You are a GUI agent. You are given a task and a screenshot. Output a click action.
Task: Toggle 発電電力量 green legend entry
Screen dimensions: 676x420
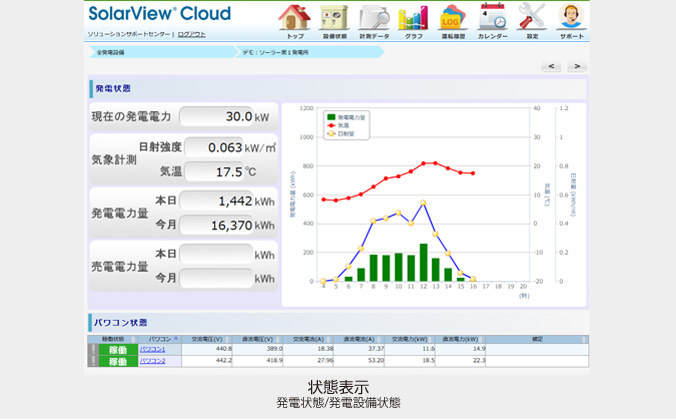coord(346,117)
